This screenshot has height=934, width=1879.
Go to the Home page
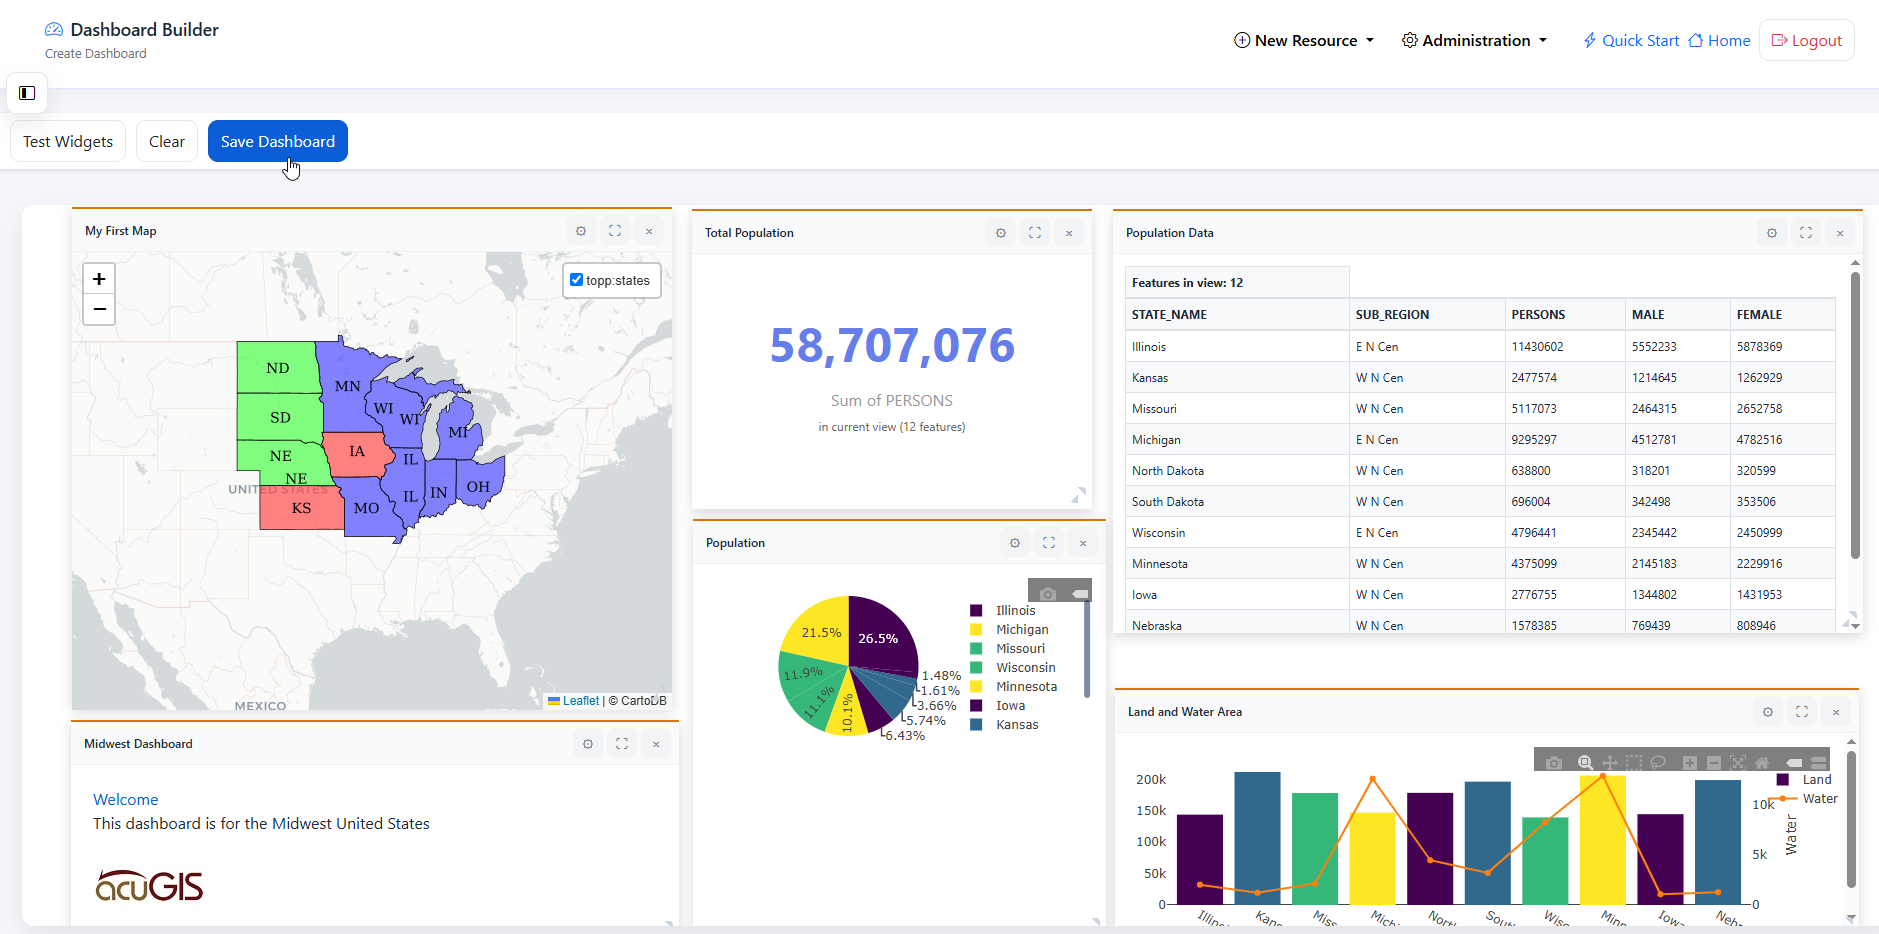tap(1720, 41)
